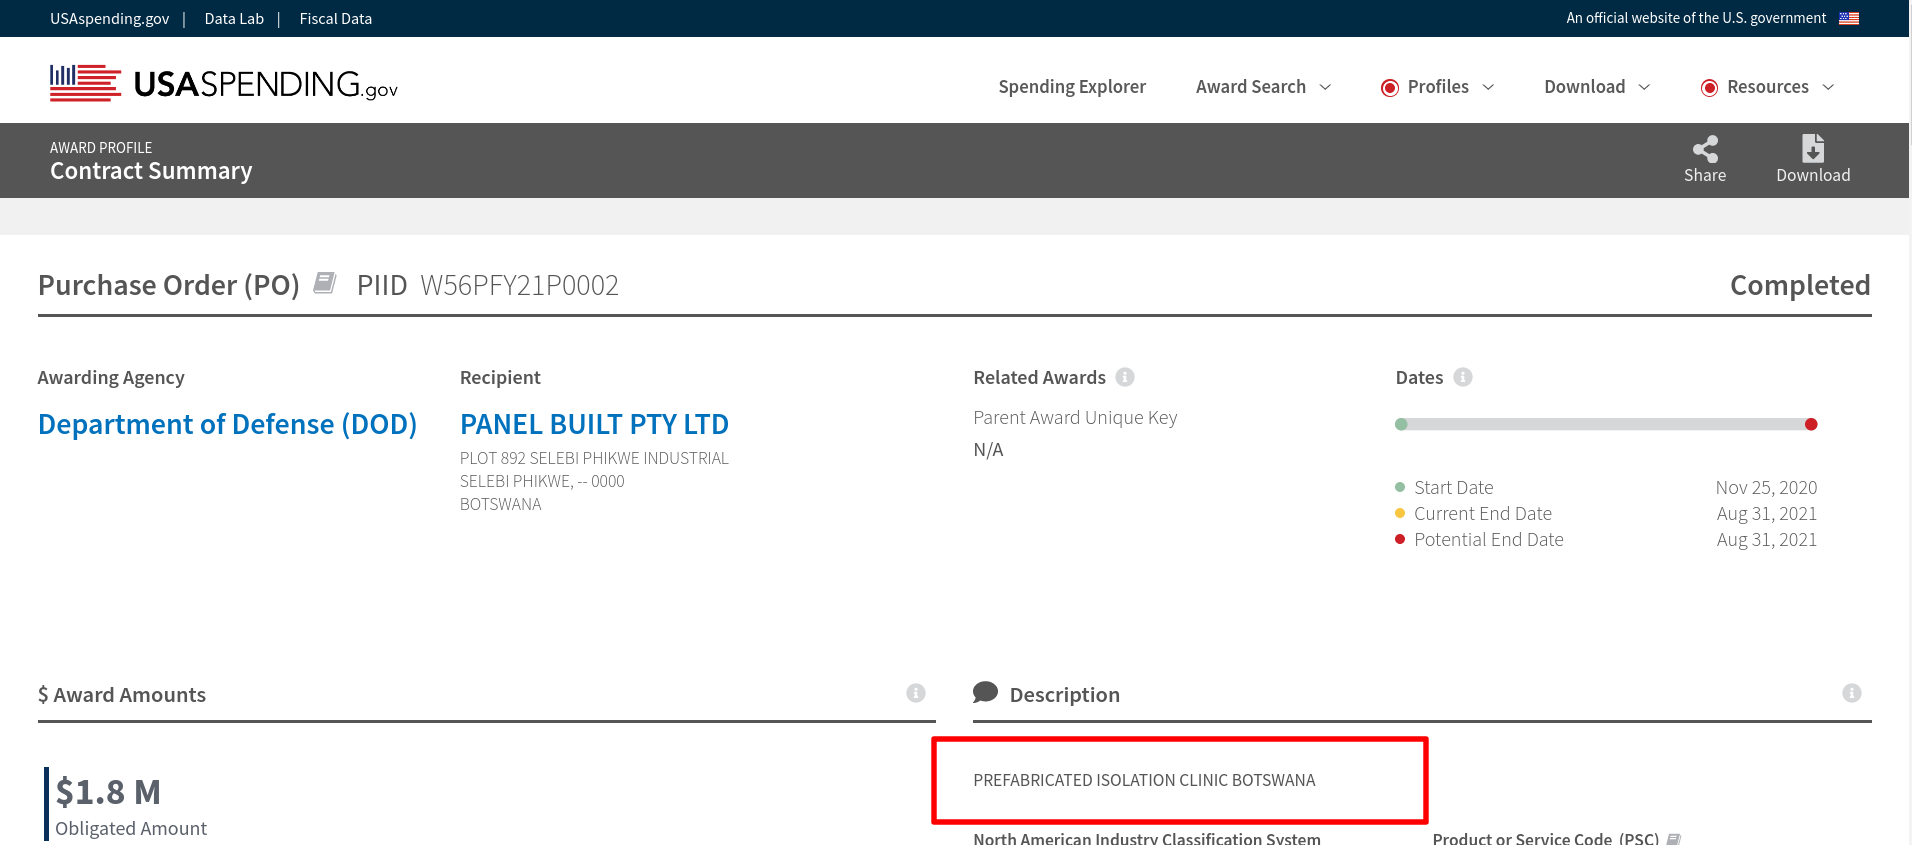Go to USAspending.gov top bar link

click(x=110, y=19)
